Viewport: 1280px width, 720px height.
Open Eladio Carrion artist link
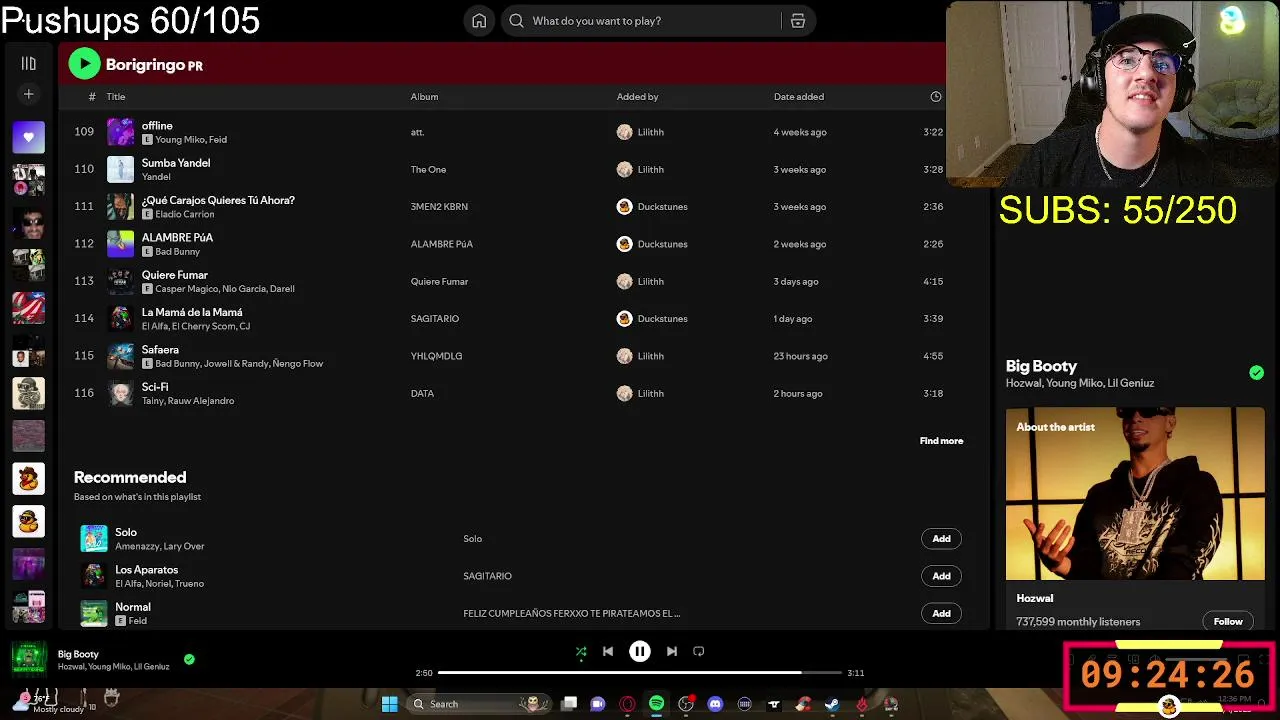185,214
